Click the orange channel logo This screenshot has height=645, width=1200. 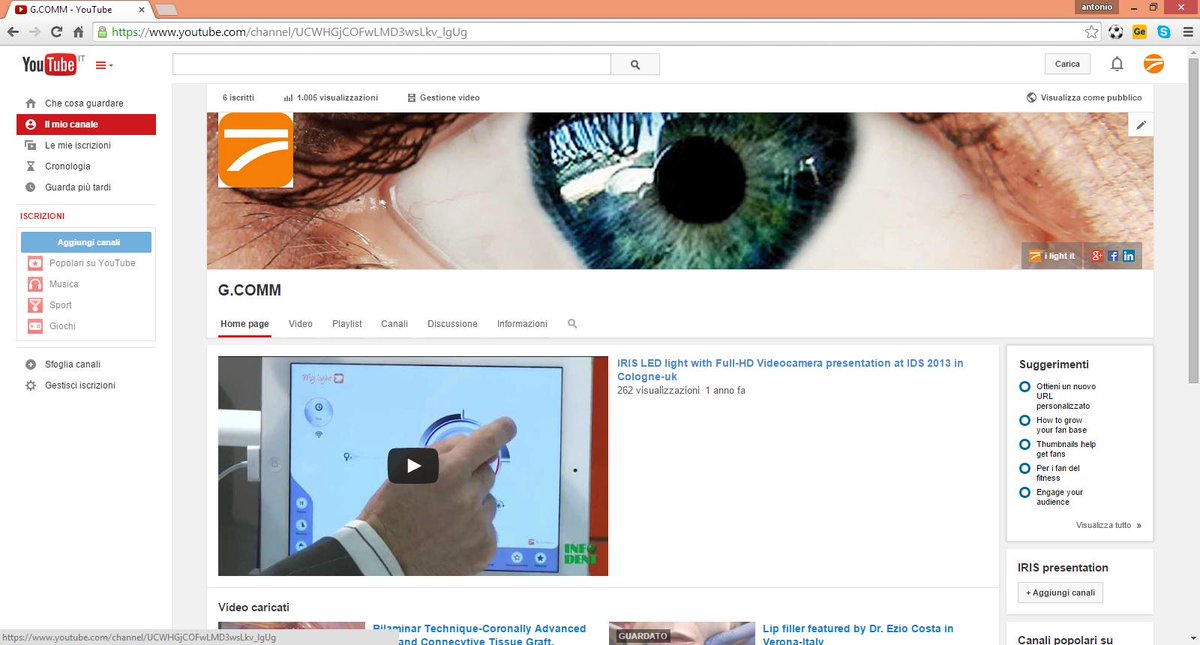pyautogui.click(x=255, y=150)
